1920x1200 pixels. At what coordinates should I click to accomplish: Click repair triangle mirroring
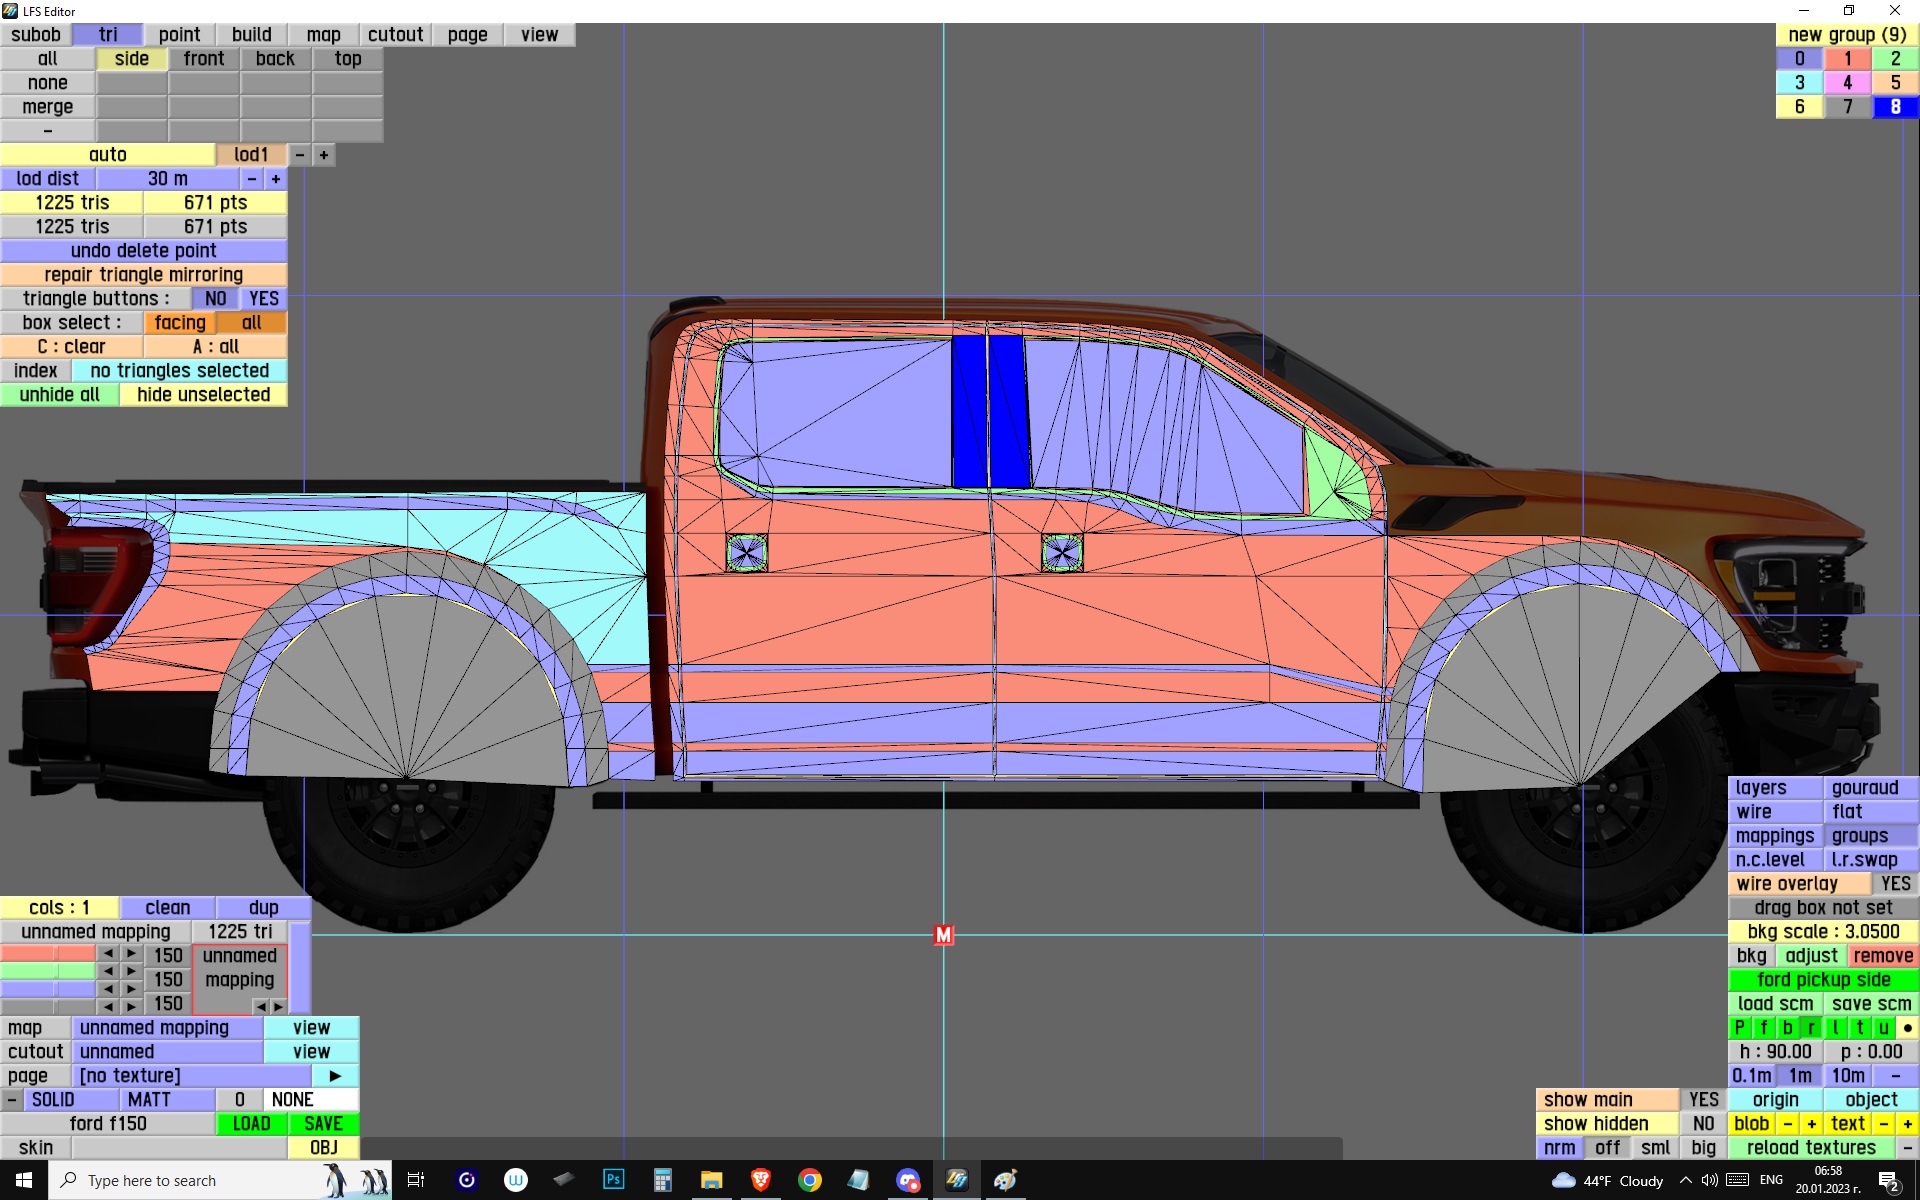click(x=143, y=275)
